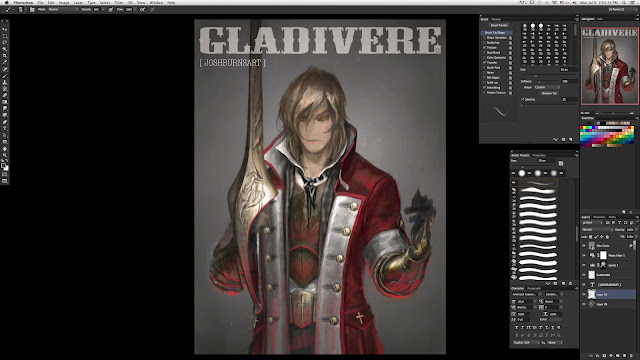Switch to the Channels tab

[x=599, y=217]
